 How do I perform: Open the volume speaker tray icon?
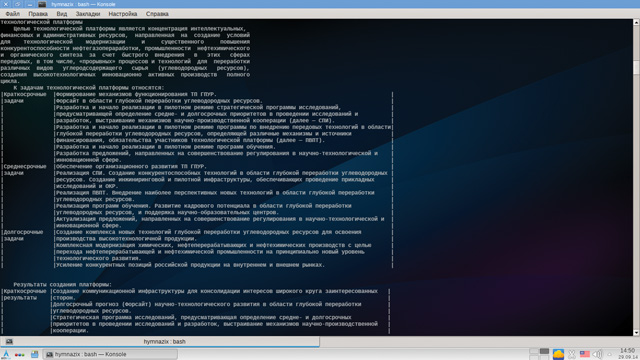pos(597,354)
